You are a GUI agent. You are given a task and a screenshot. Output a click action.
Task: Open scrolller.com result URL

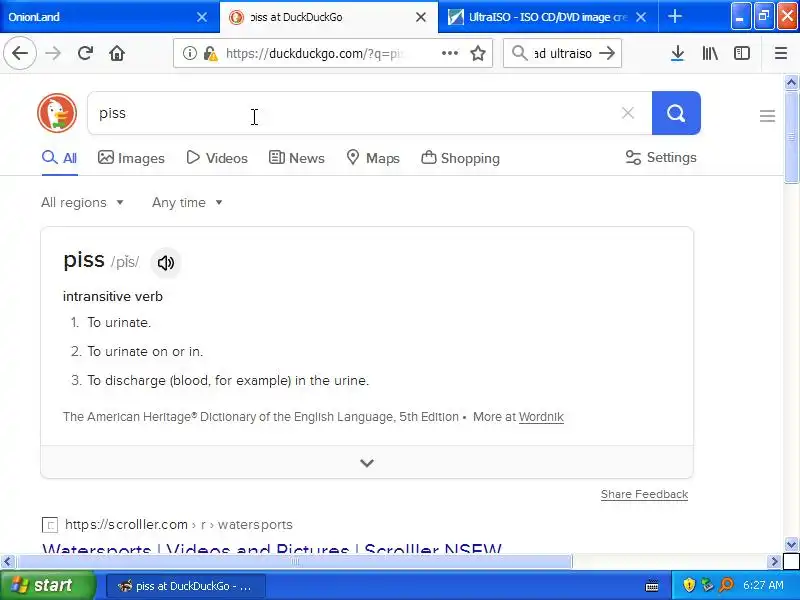click(x=179, y=524)
